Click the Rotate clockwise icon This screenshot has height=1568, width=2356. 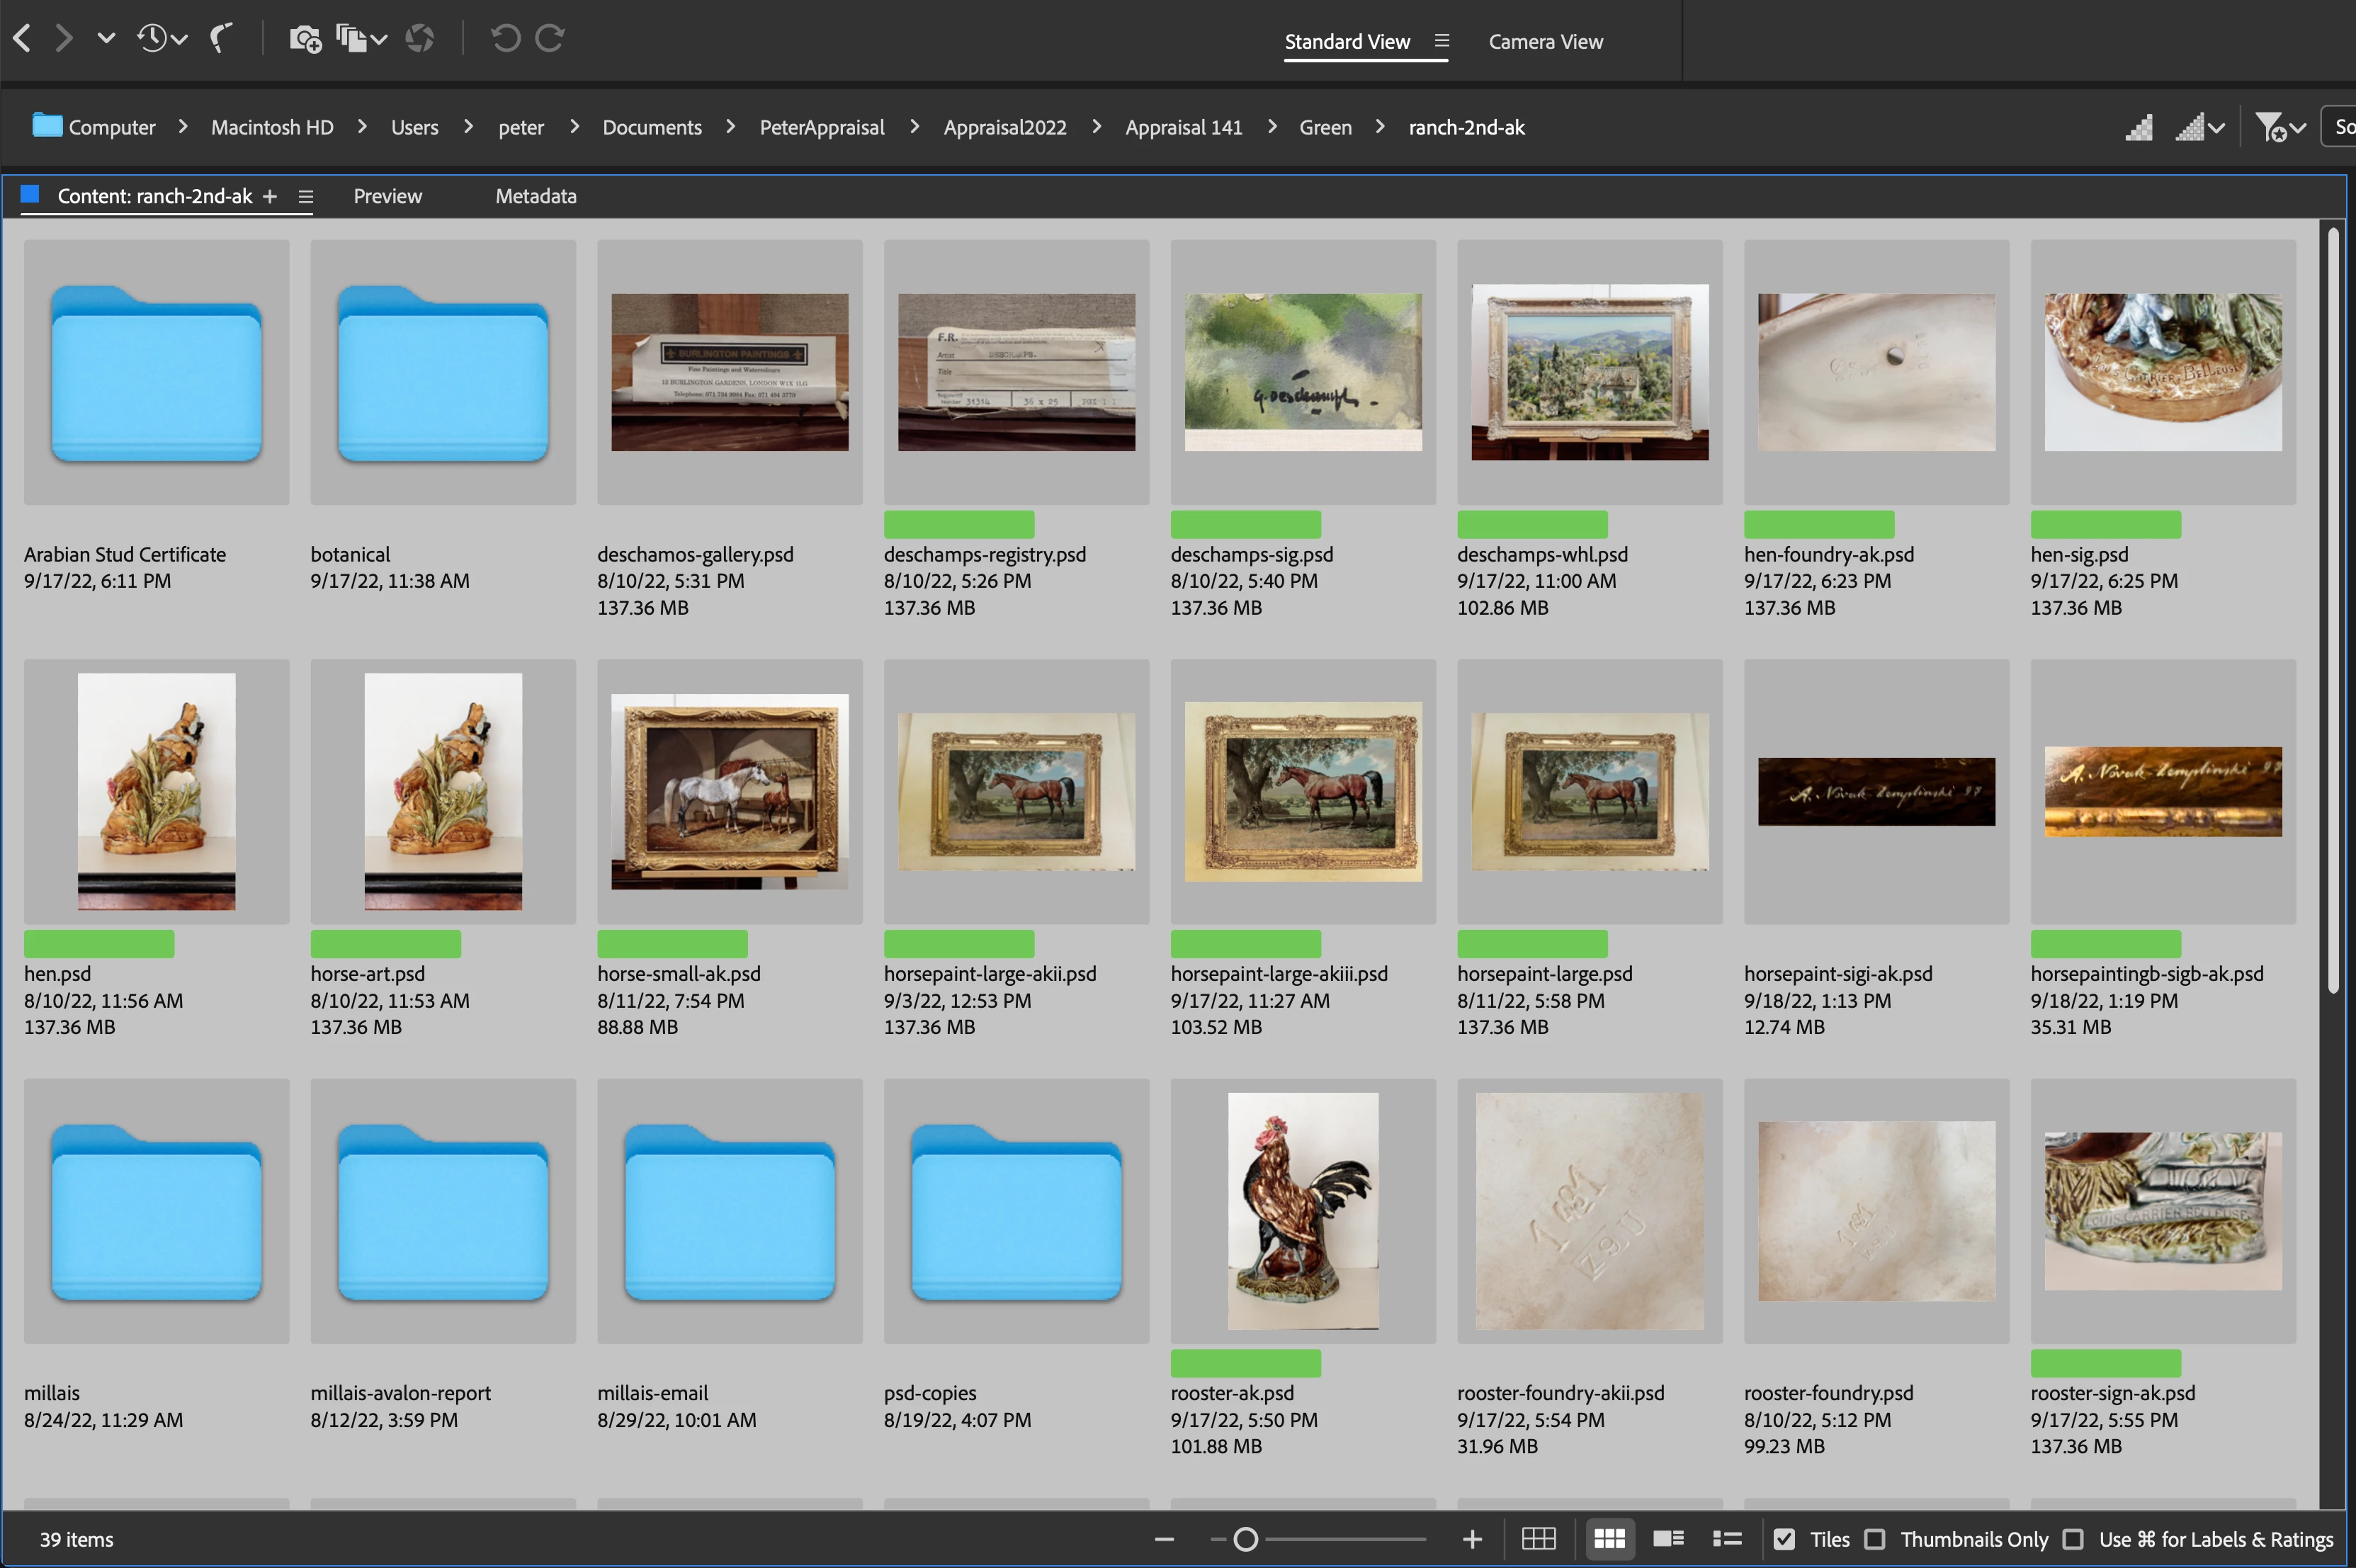550,39
